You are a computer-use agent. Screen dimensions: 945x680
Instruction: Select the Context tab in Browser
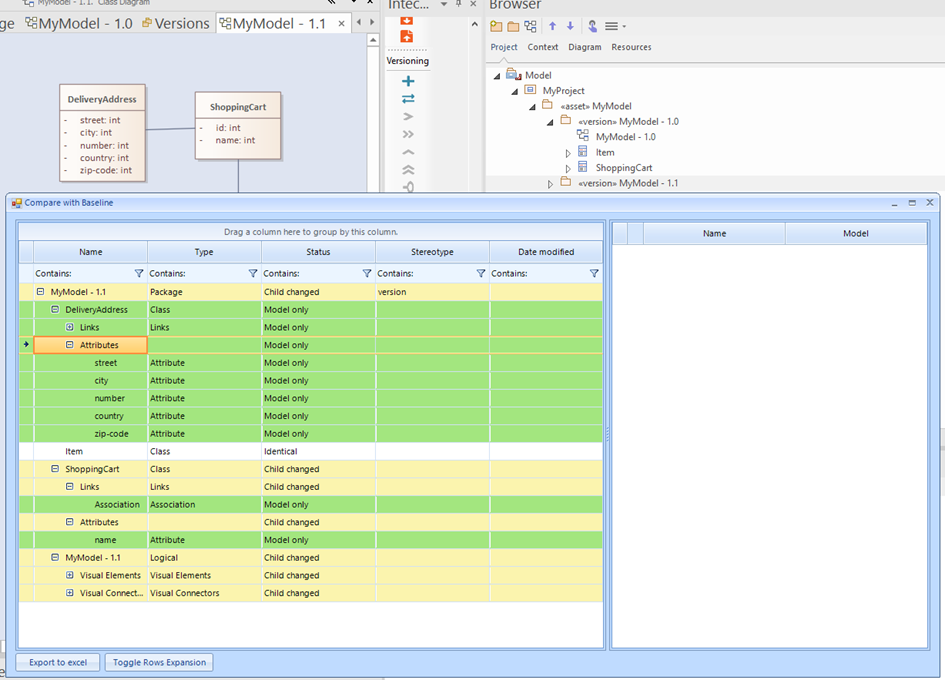click(543, 47)
